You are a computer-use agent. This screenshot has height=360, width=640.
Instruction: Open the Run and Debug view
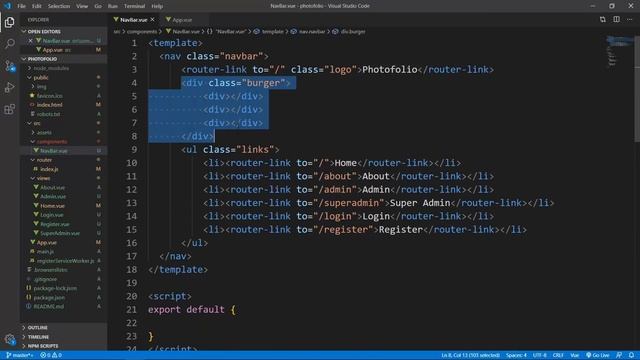click(9, 87)
